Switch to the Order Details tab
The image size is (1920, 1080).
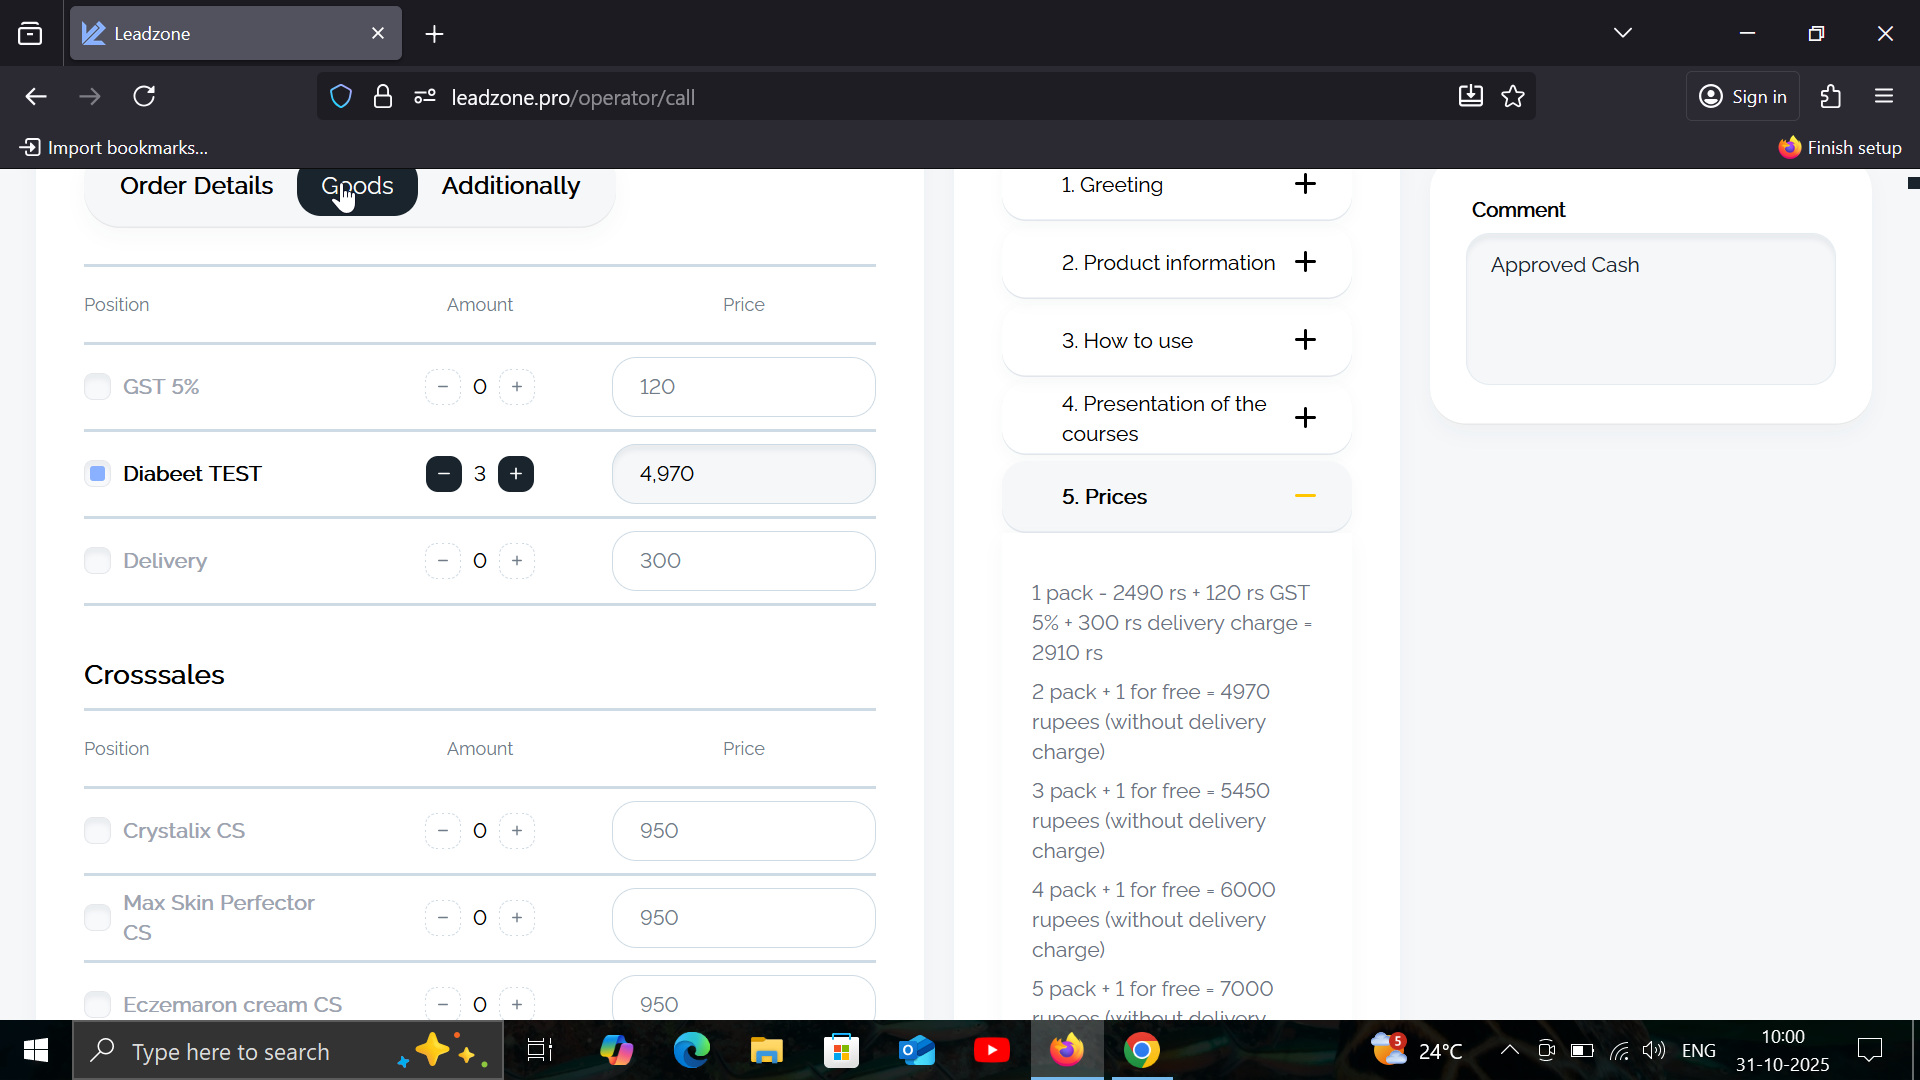pyautogui.click(x=196, y=186)
